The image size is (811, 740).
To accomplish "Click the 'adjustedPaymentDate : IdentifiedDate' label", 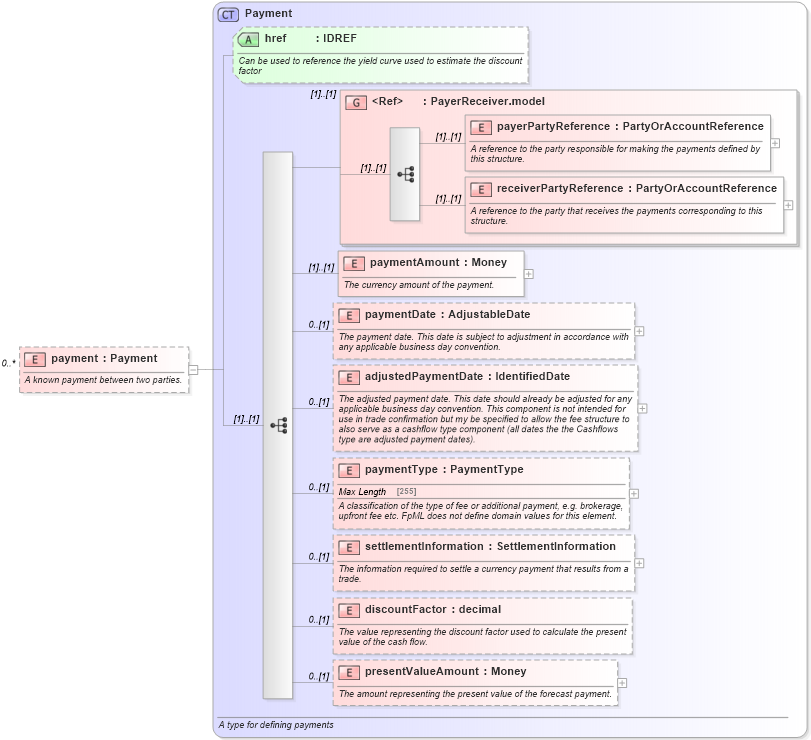I will [467, 376].
